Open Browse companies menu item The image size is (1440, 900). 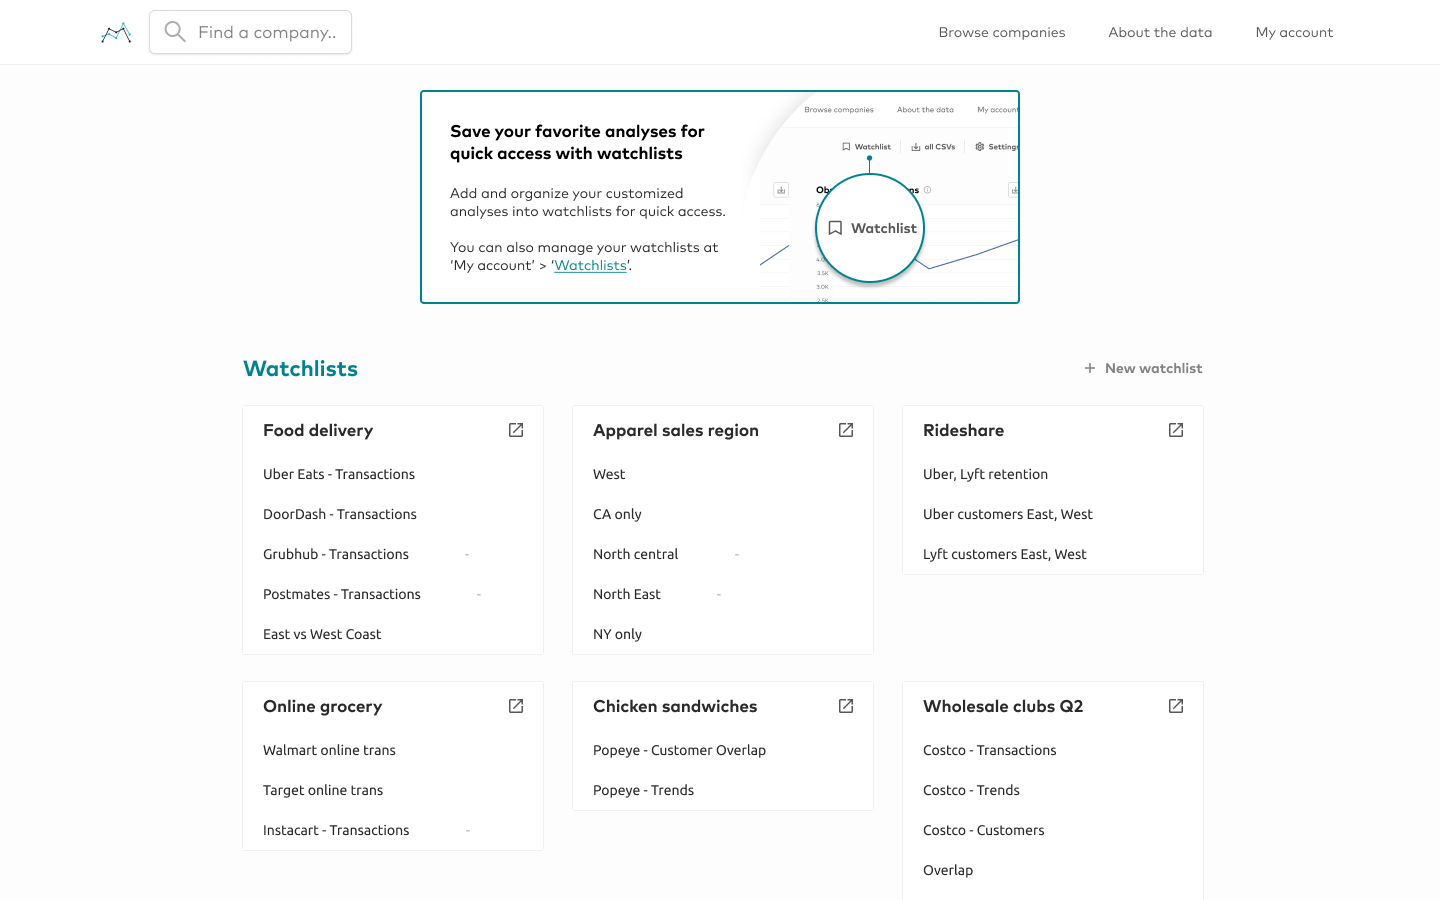pyautogui.click(x=1001, y=33)
